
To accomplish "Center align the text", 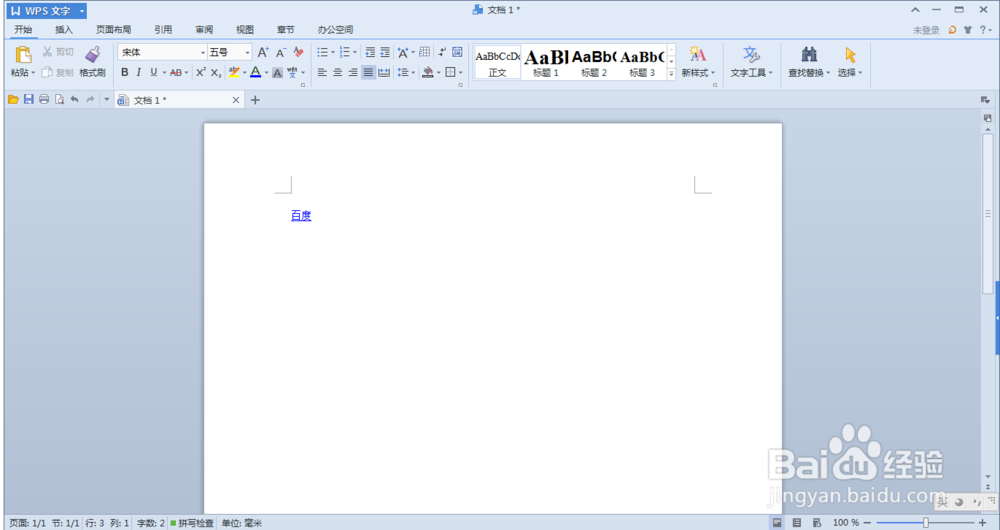I will click(x=337, y=73).
